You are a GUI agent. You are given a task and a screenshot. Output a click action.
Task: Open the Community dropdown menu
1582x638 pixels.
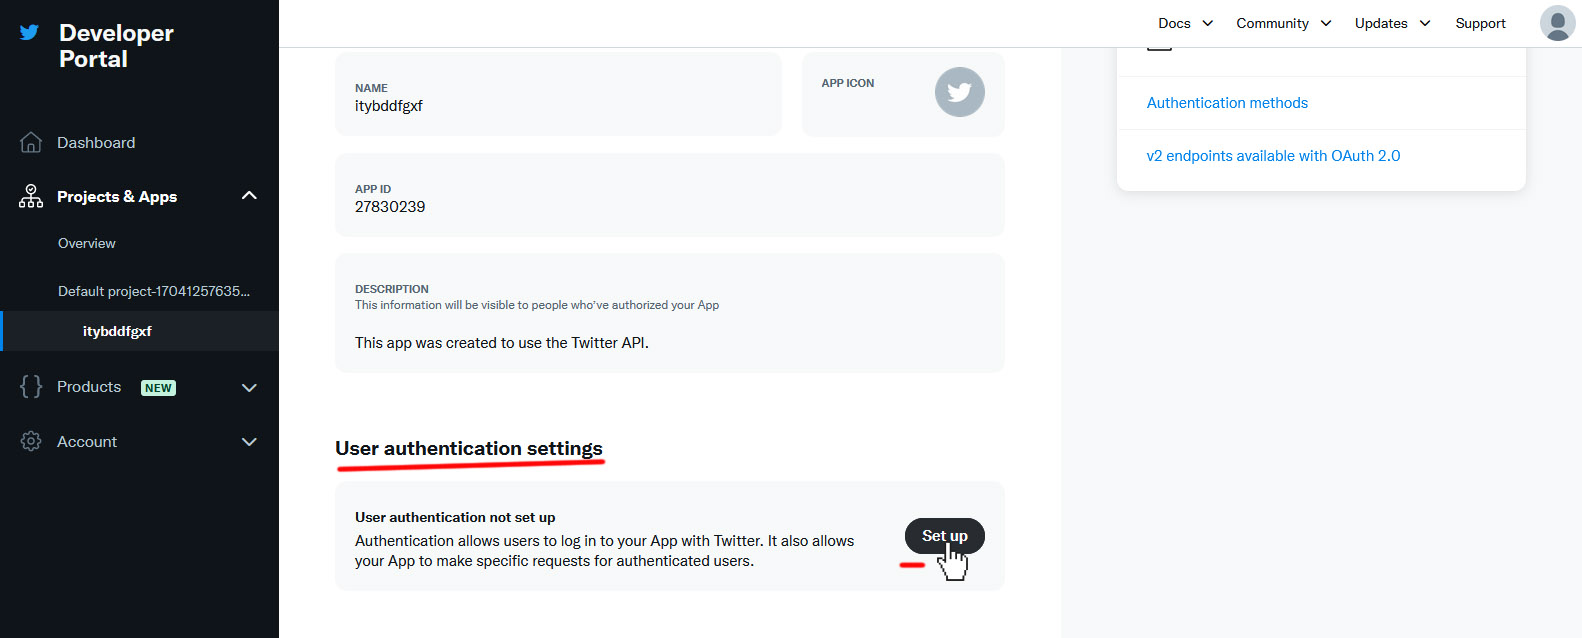pos(1283,23)
